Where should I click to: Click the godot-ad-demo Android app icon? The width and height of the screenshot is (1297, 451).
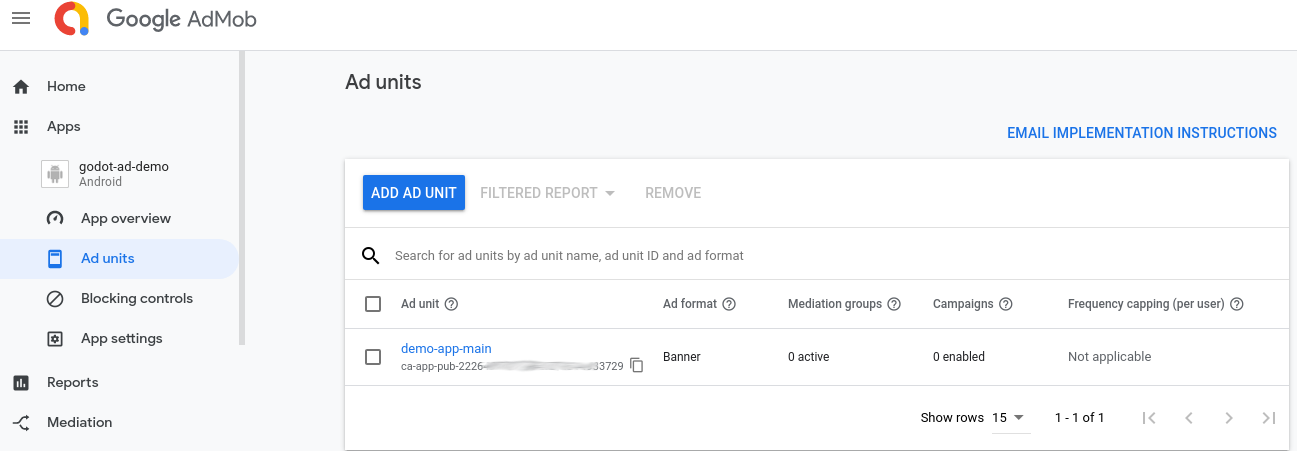(x=55, y=174)
